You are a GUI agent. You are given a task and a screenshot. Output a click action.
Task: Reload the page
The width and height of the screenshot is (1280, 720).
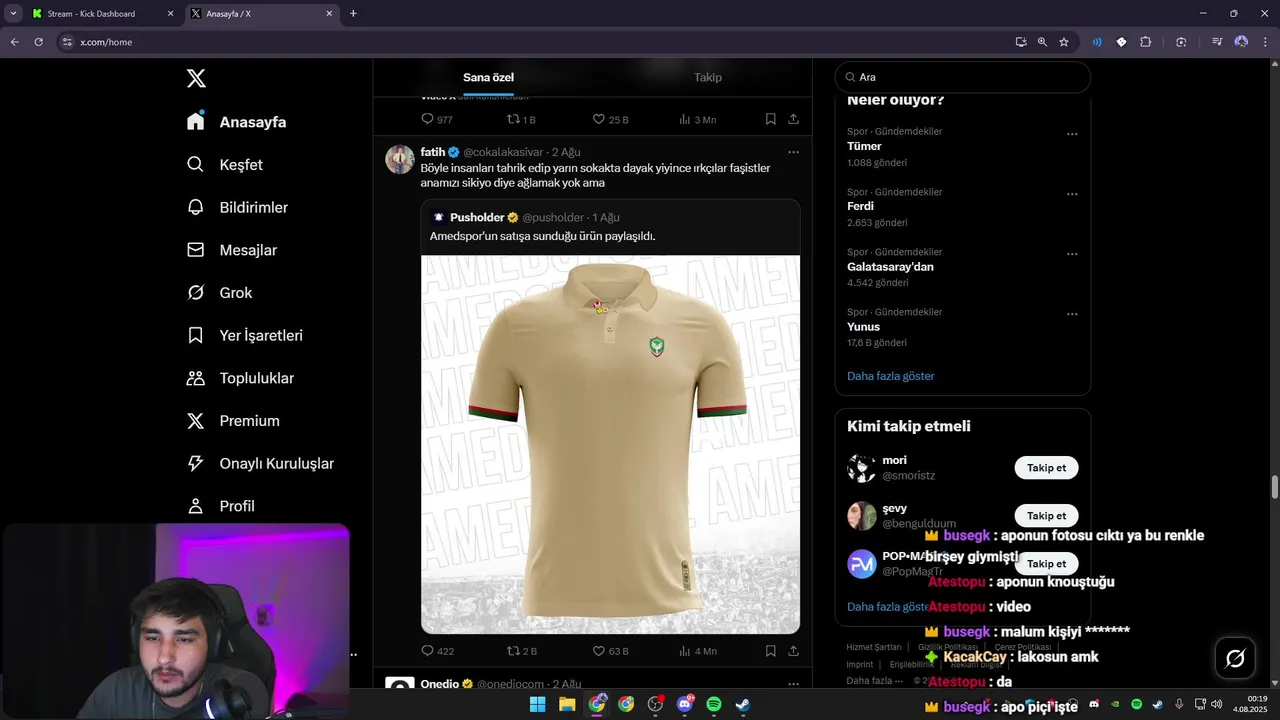coord(38,42)
